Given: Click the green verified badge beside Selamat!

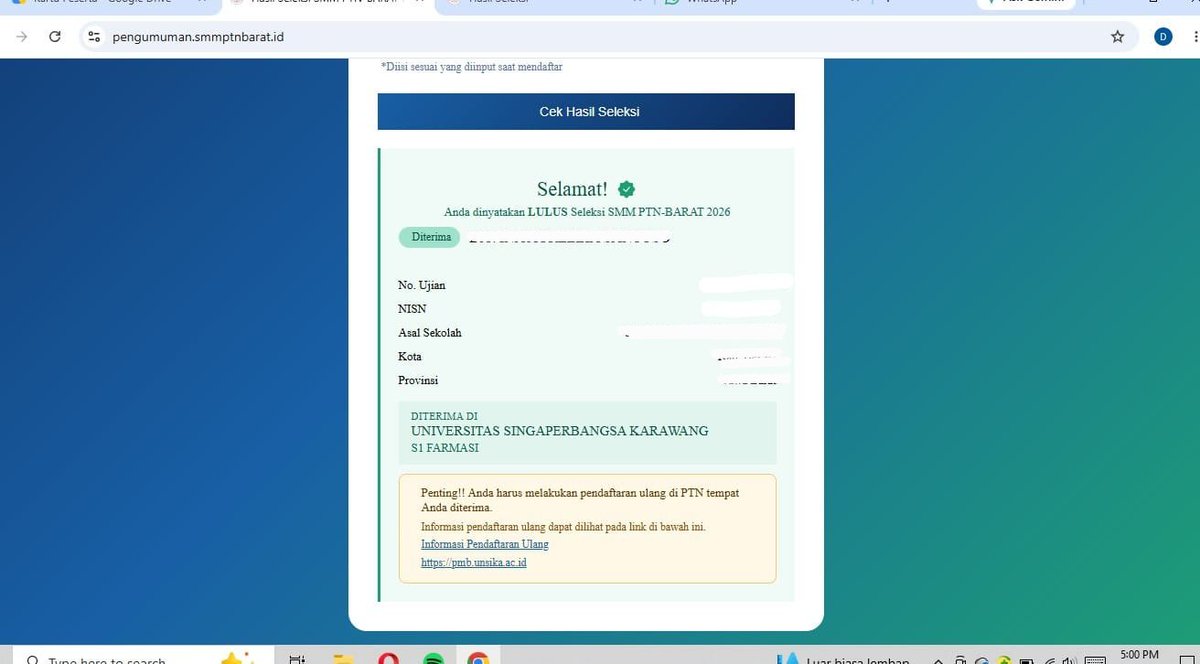Looking at the screenshot, I should 627,189.
